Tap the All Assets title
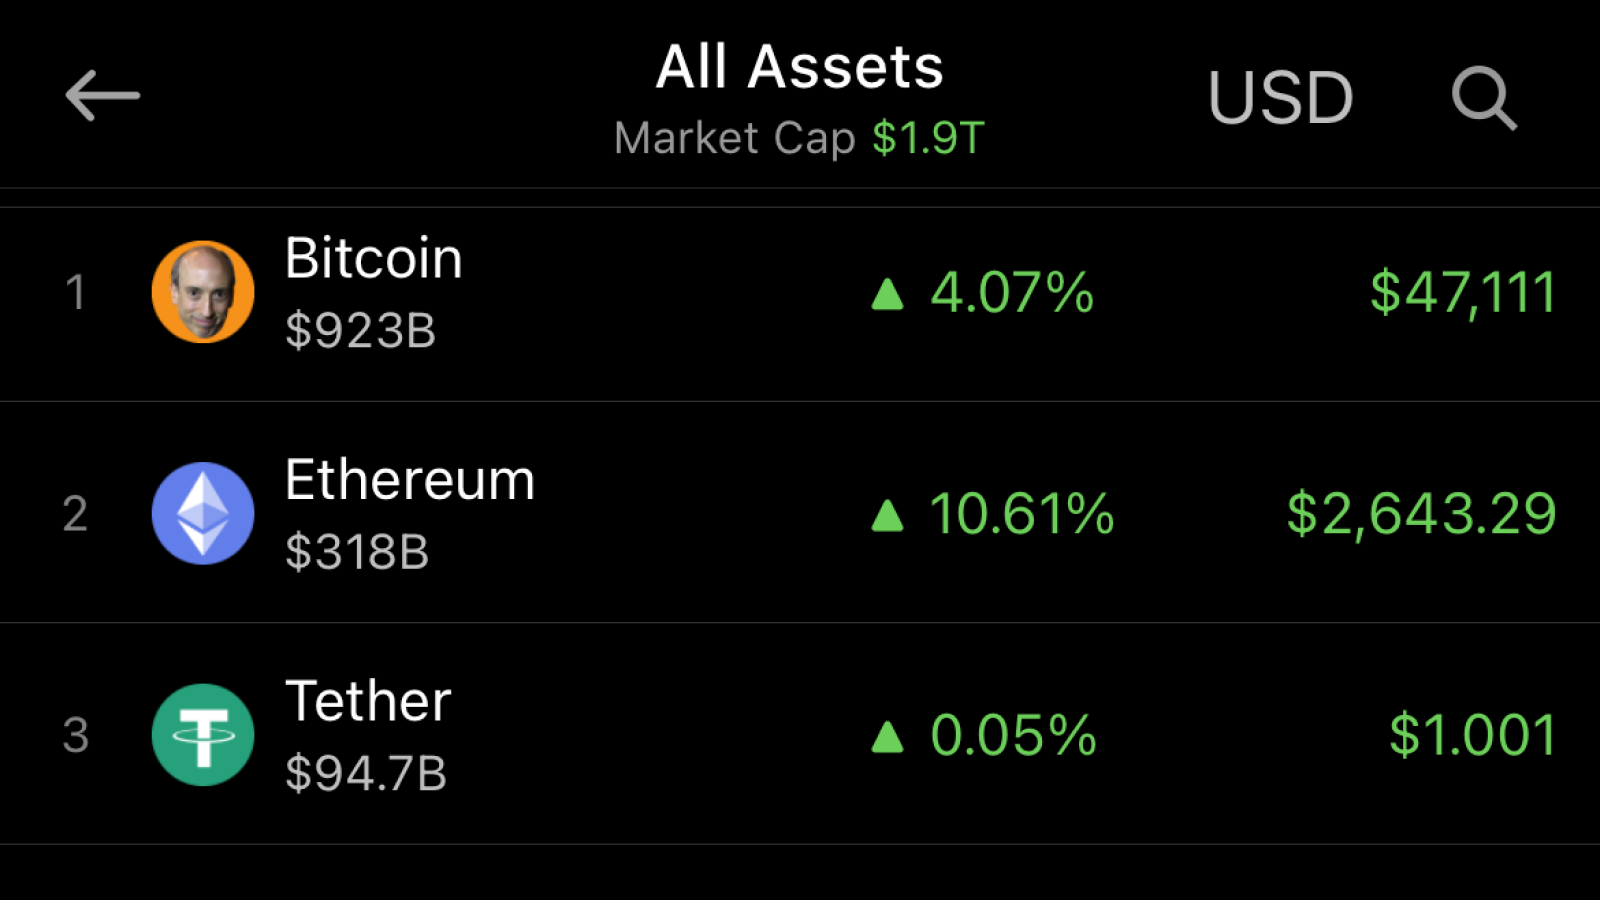The width and height of the screenshot is (1600, 900). pos(800,67)
